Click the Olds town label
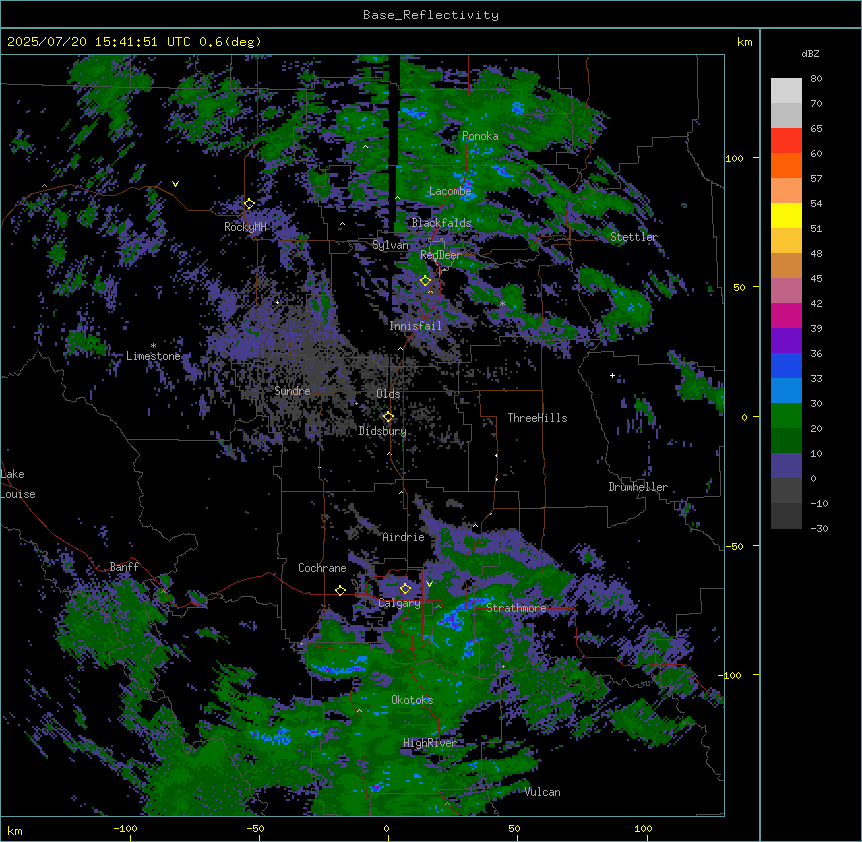Screen dimensions: 862x842 (x=388, y=394)
